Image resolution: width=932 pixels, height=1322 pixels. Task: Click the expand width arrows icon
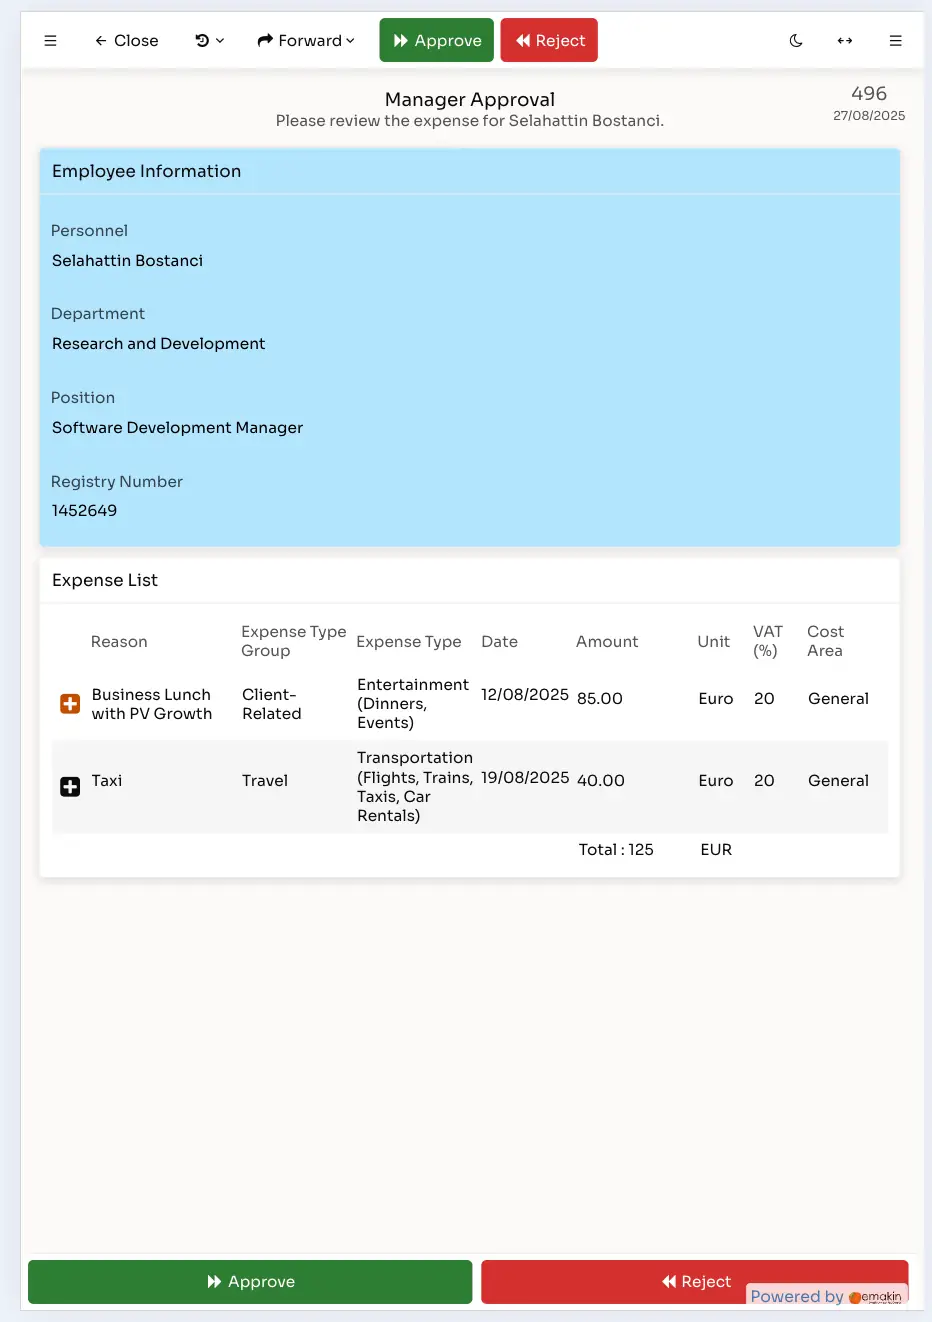(x=845, y=40)
